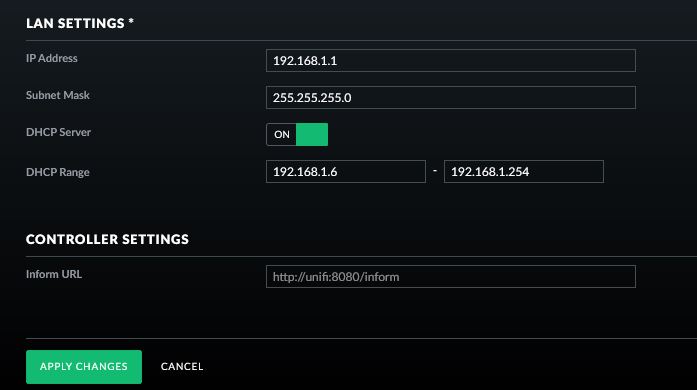Viewport: 697px width, 390px height.
Task: Cancel the settings changes
Action: tap(182, 366)
